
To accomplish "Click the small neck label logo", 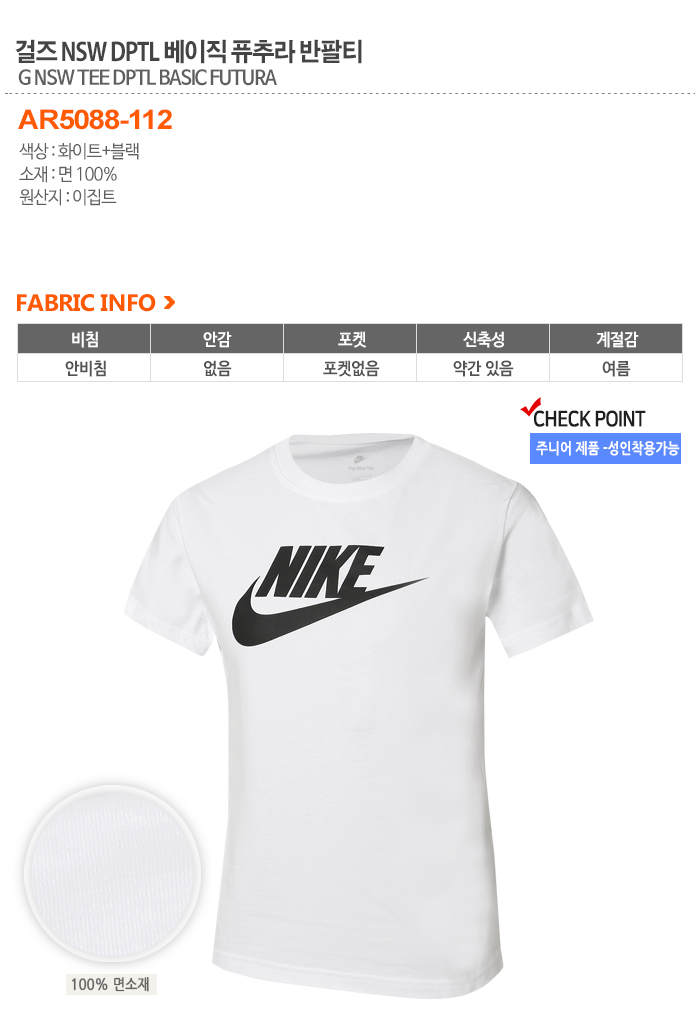I will (360, 464).
